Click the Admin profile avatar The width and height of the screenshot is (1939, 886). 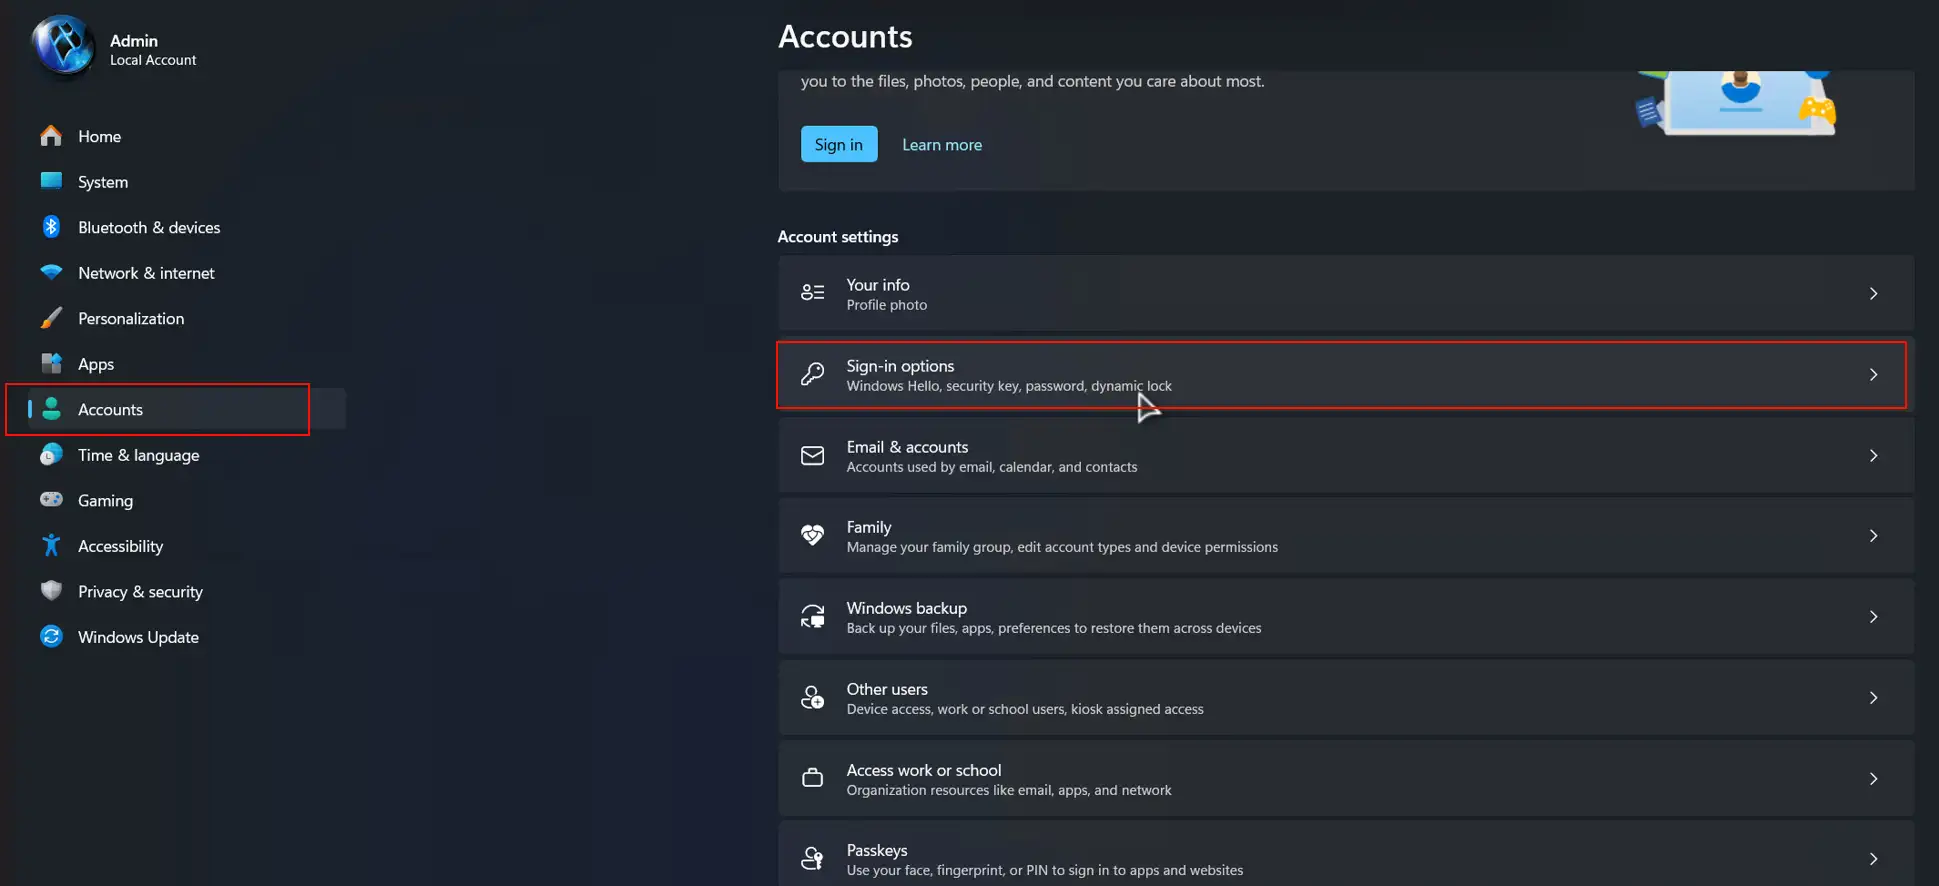(63, 45)
